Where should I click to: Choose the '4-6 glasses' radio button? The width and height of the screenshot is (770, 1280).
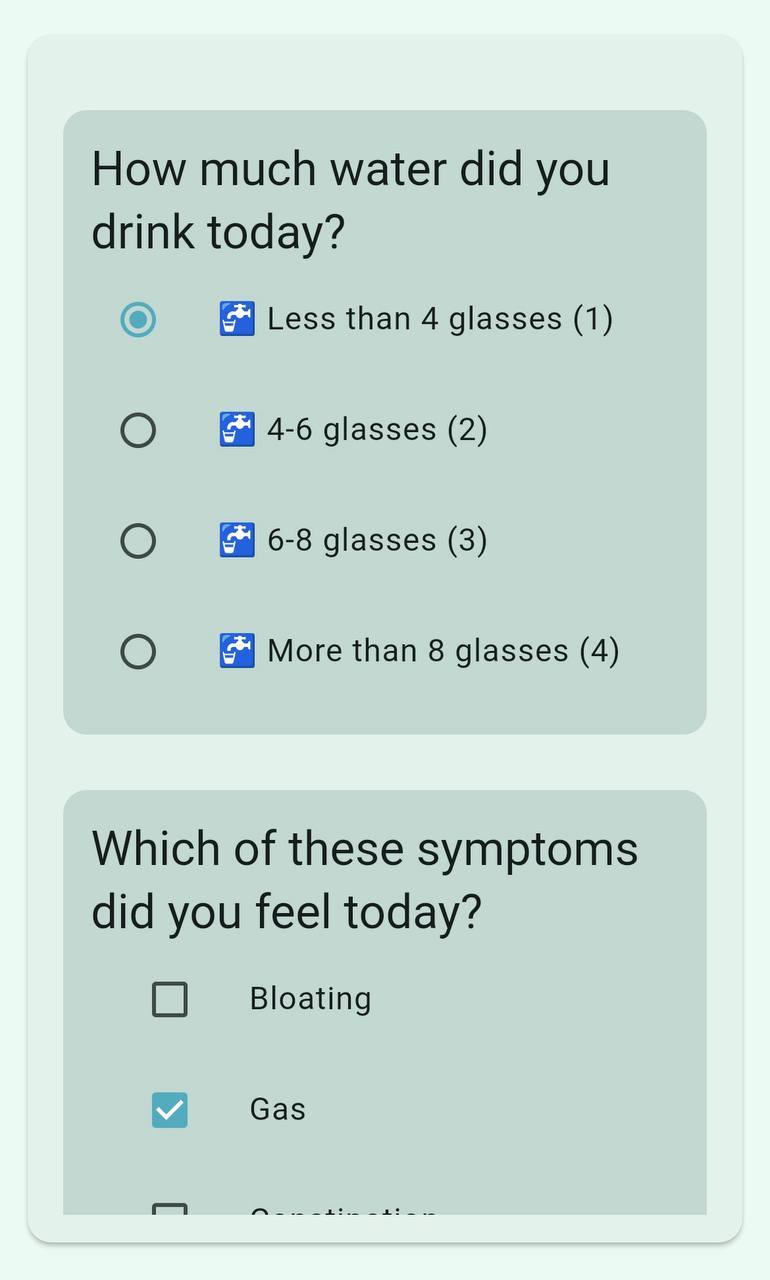coord(138,431)
